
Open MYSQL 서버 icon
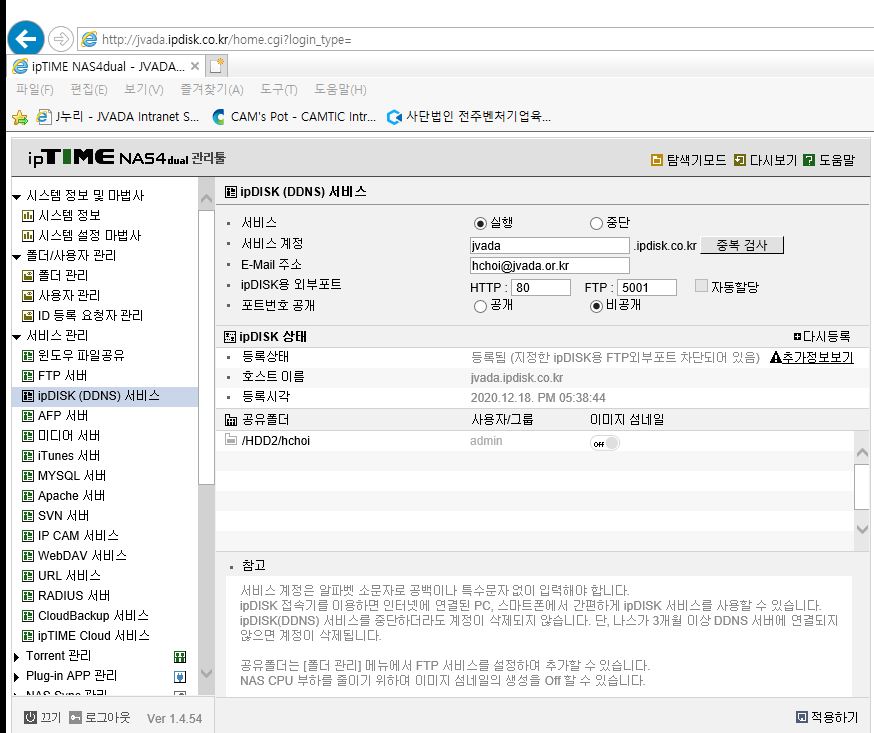[28, 476]
